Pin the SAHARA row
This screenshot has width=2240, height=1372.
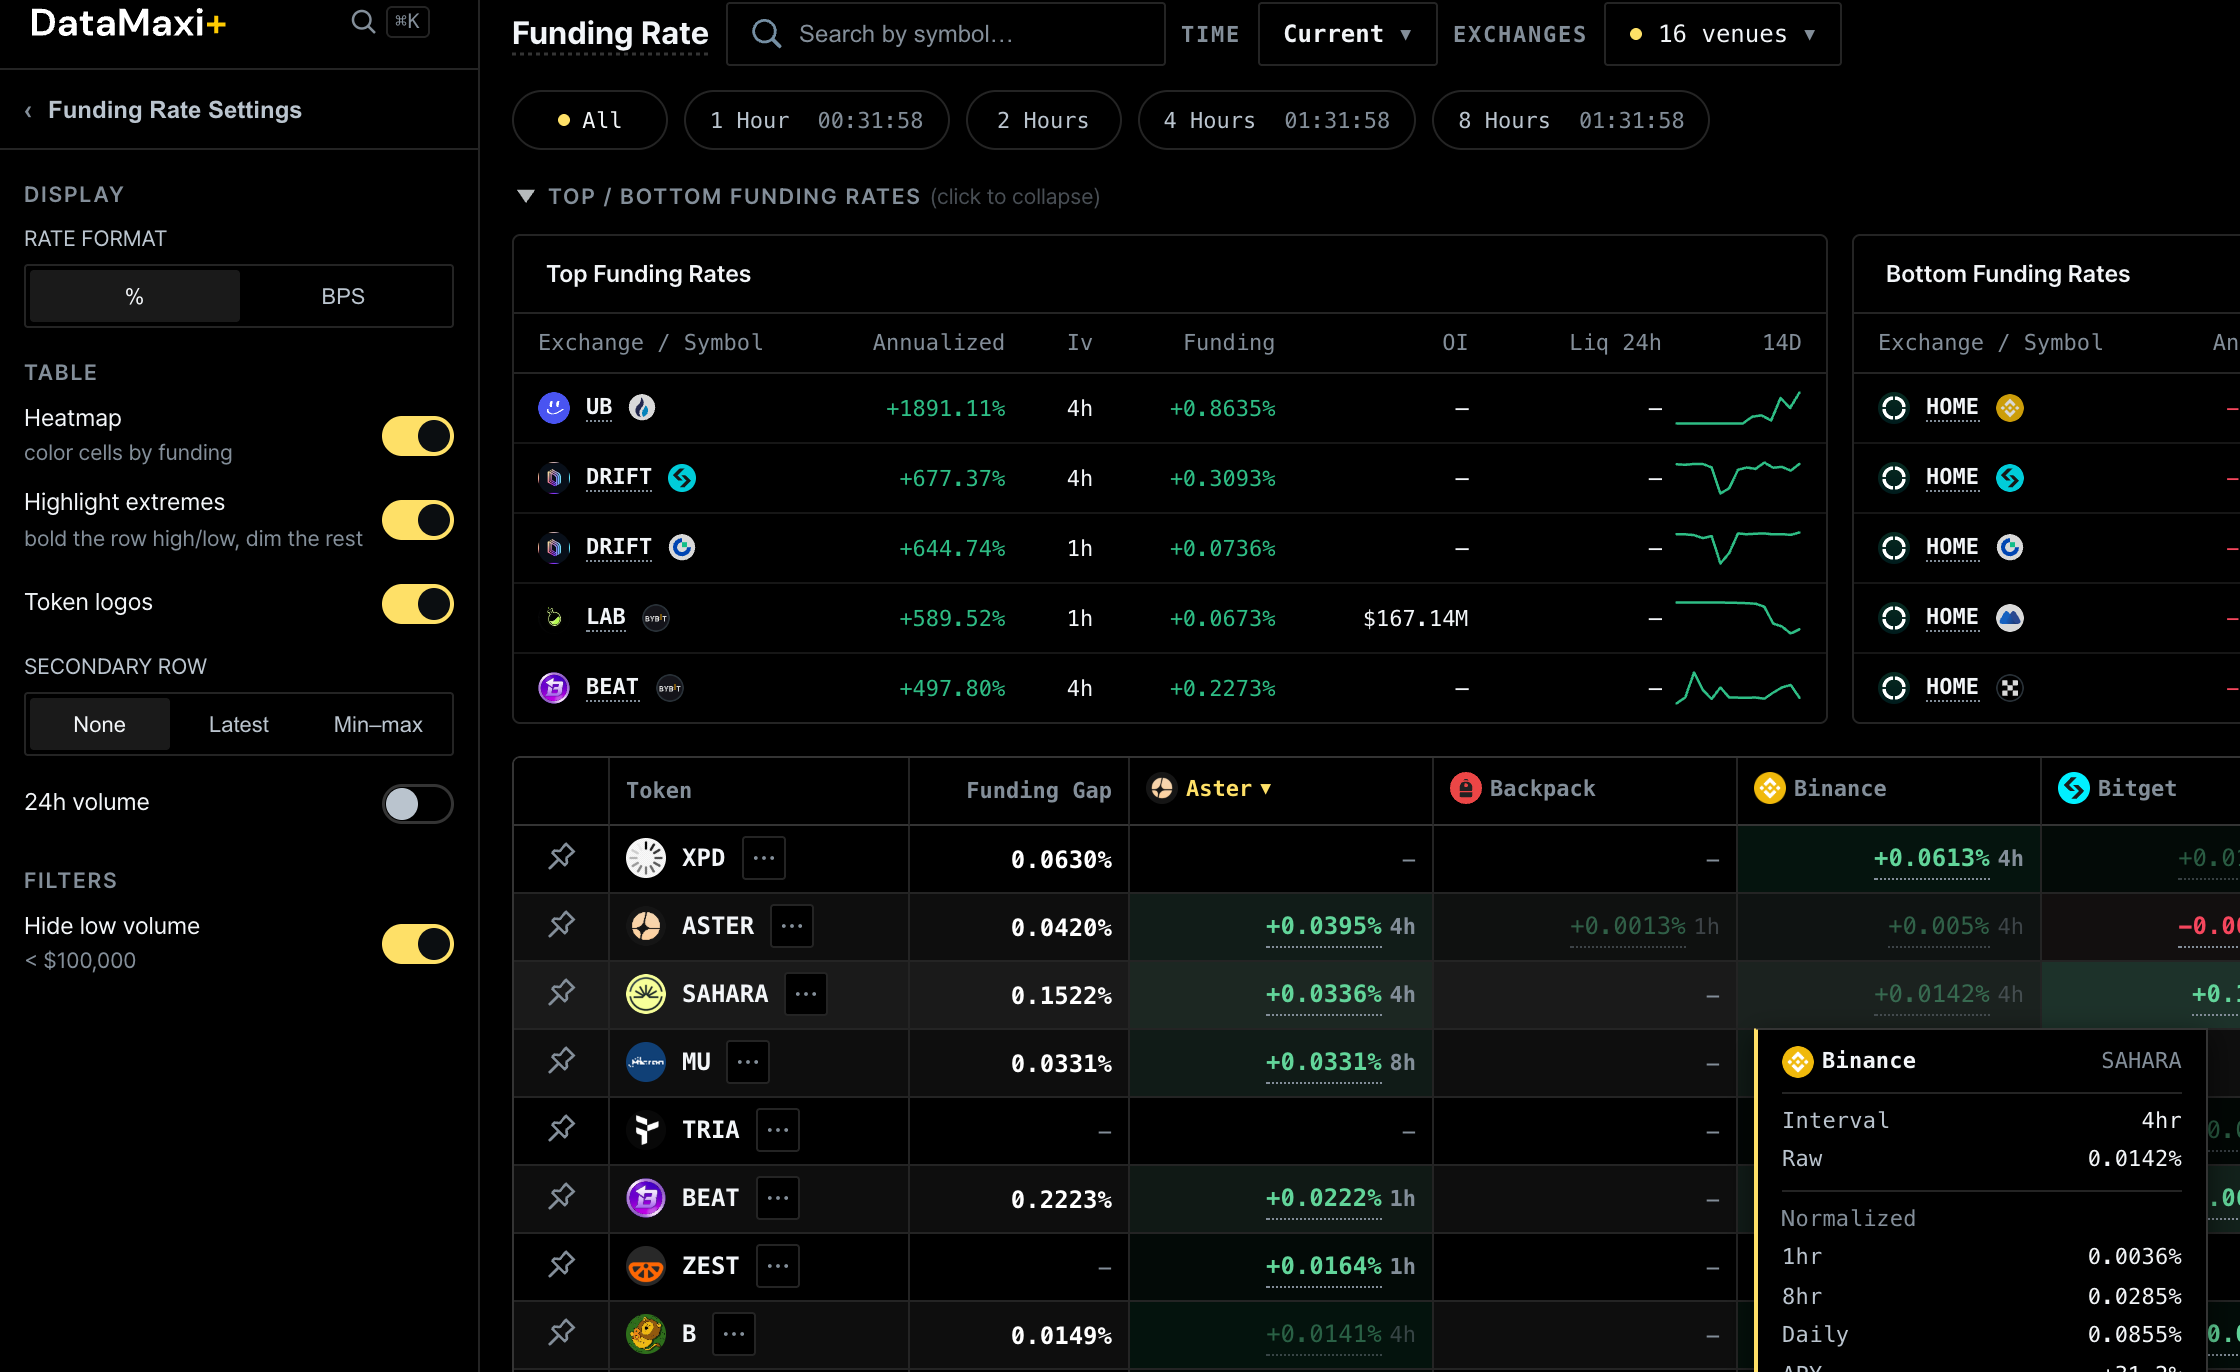(561, 993)
